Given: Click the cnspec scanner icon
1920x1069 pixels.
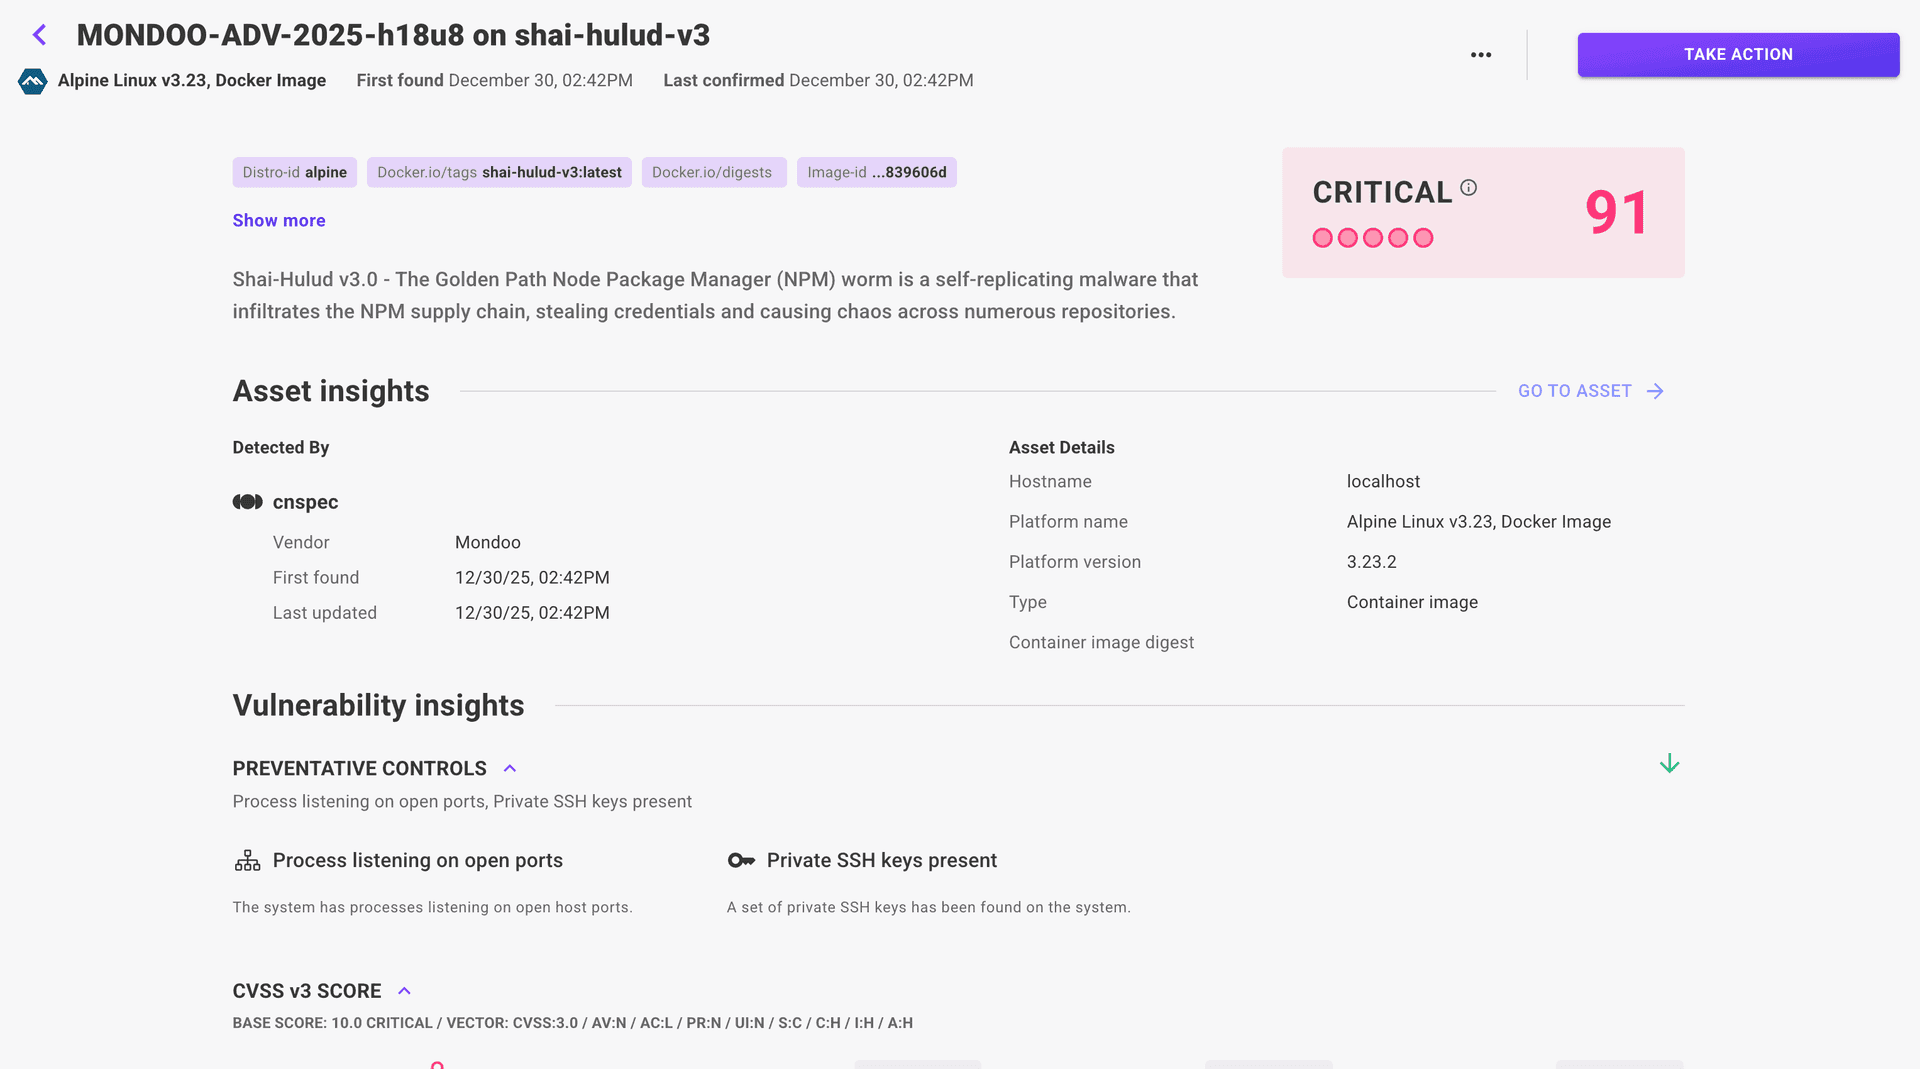Looking at the screenshot, I should tap(247, 501).
